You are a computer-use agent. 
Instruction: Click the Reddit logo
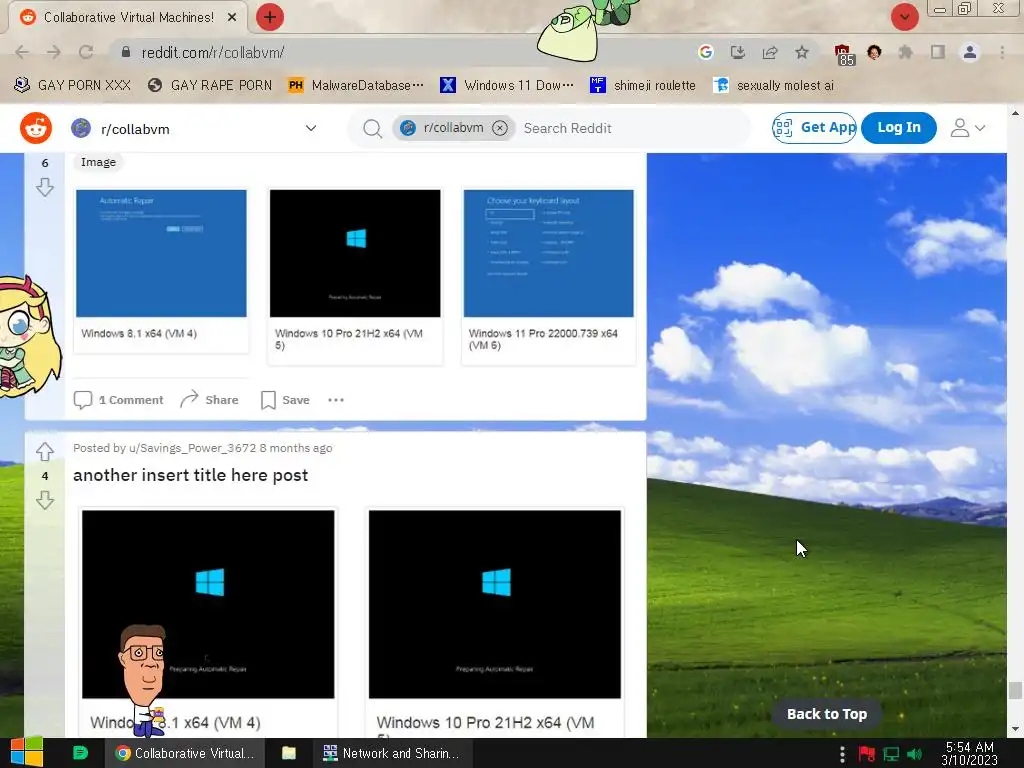click(x=36, y=128)
